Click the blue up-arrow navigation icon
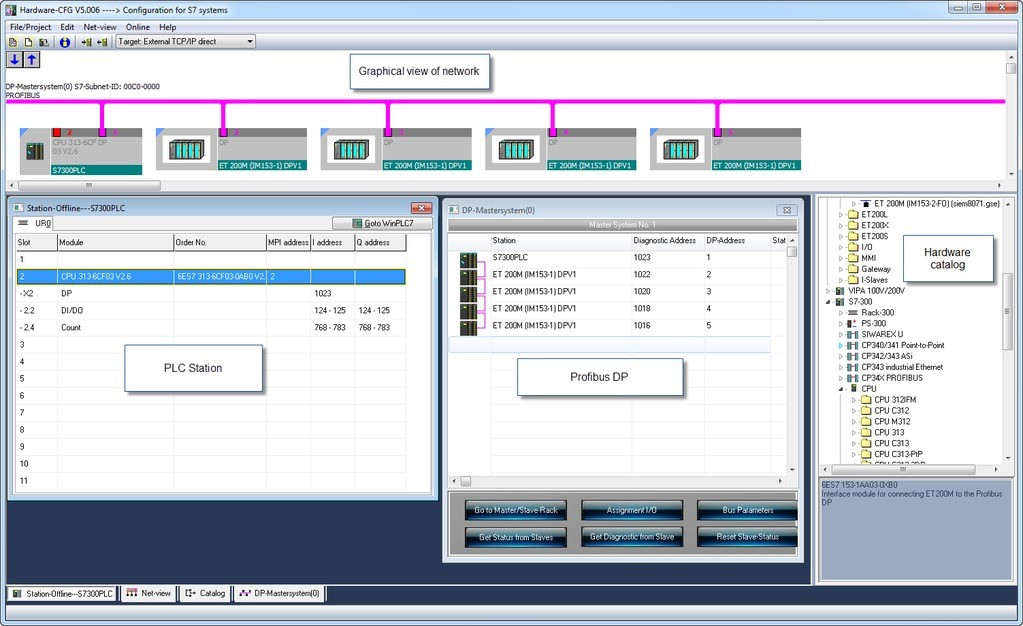 [32, 60]
